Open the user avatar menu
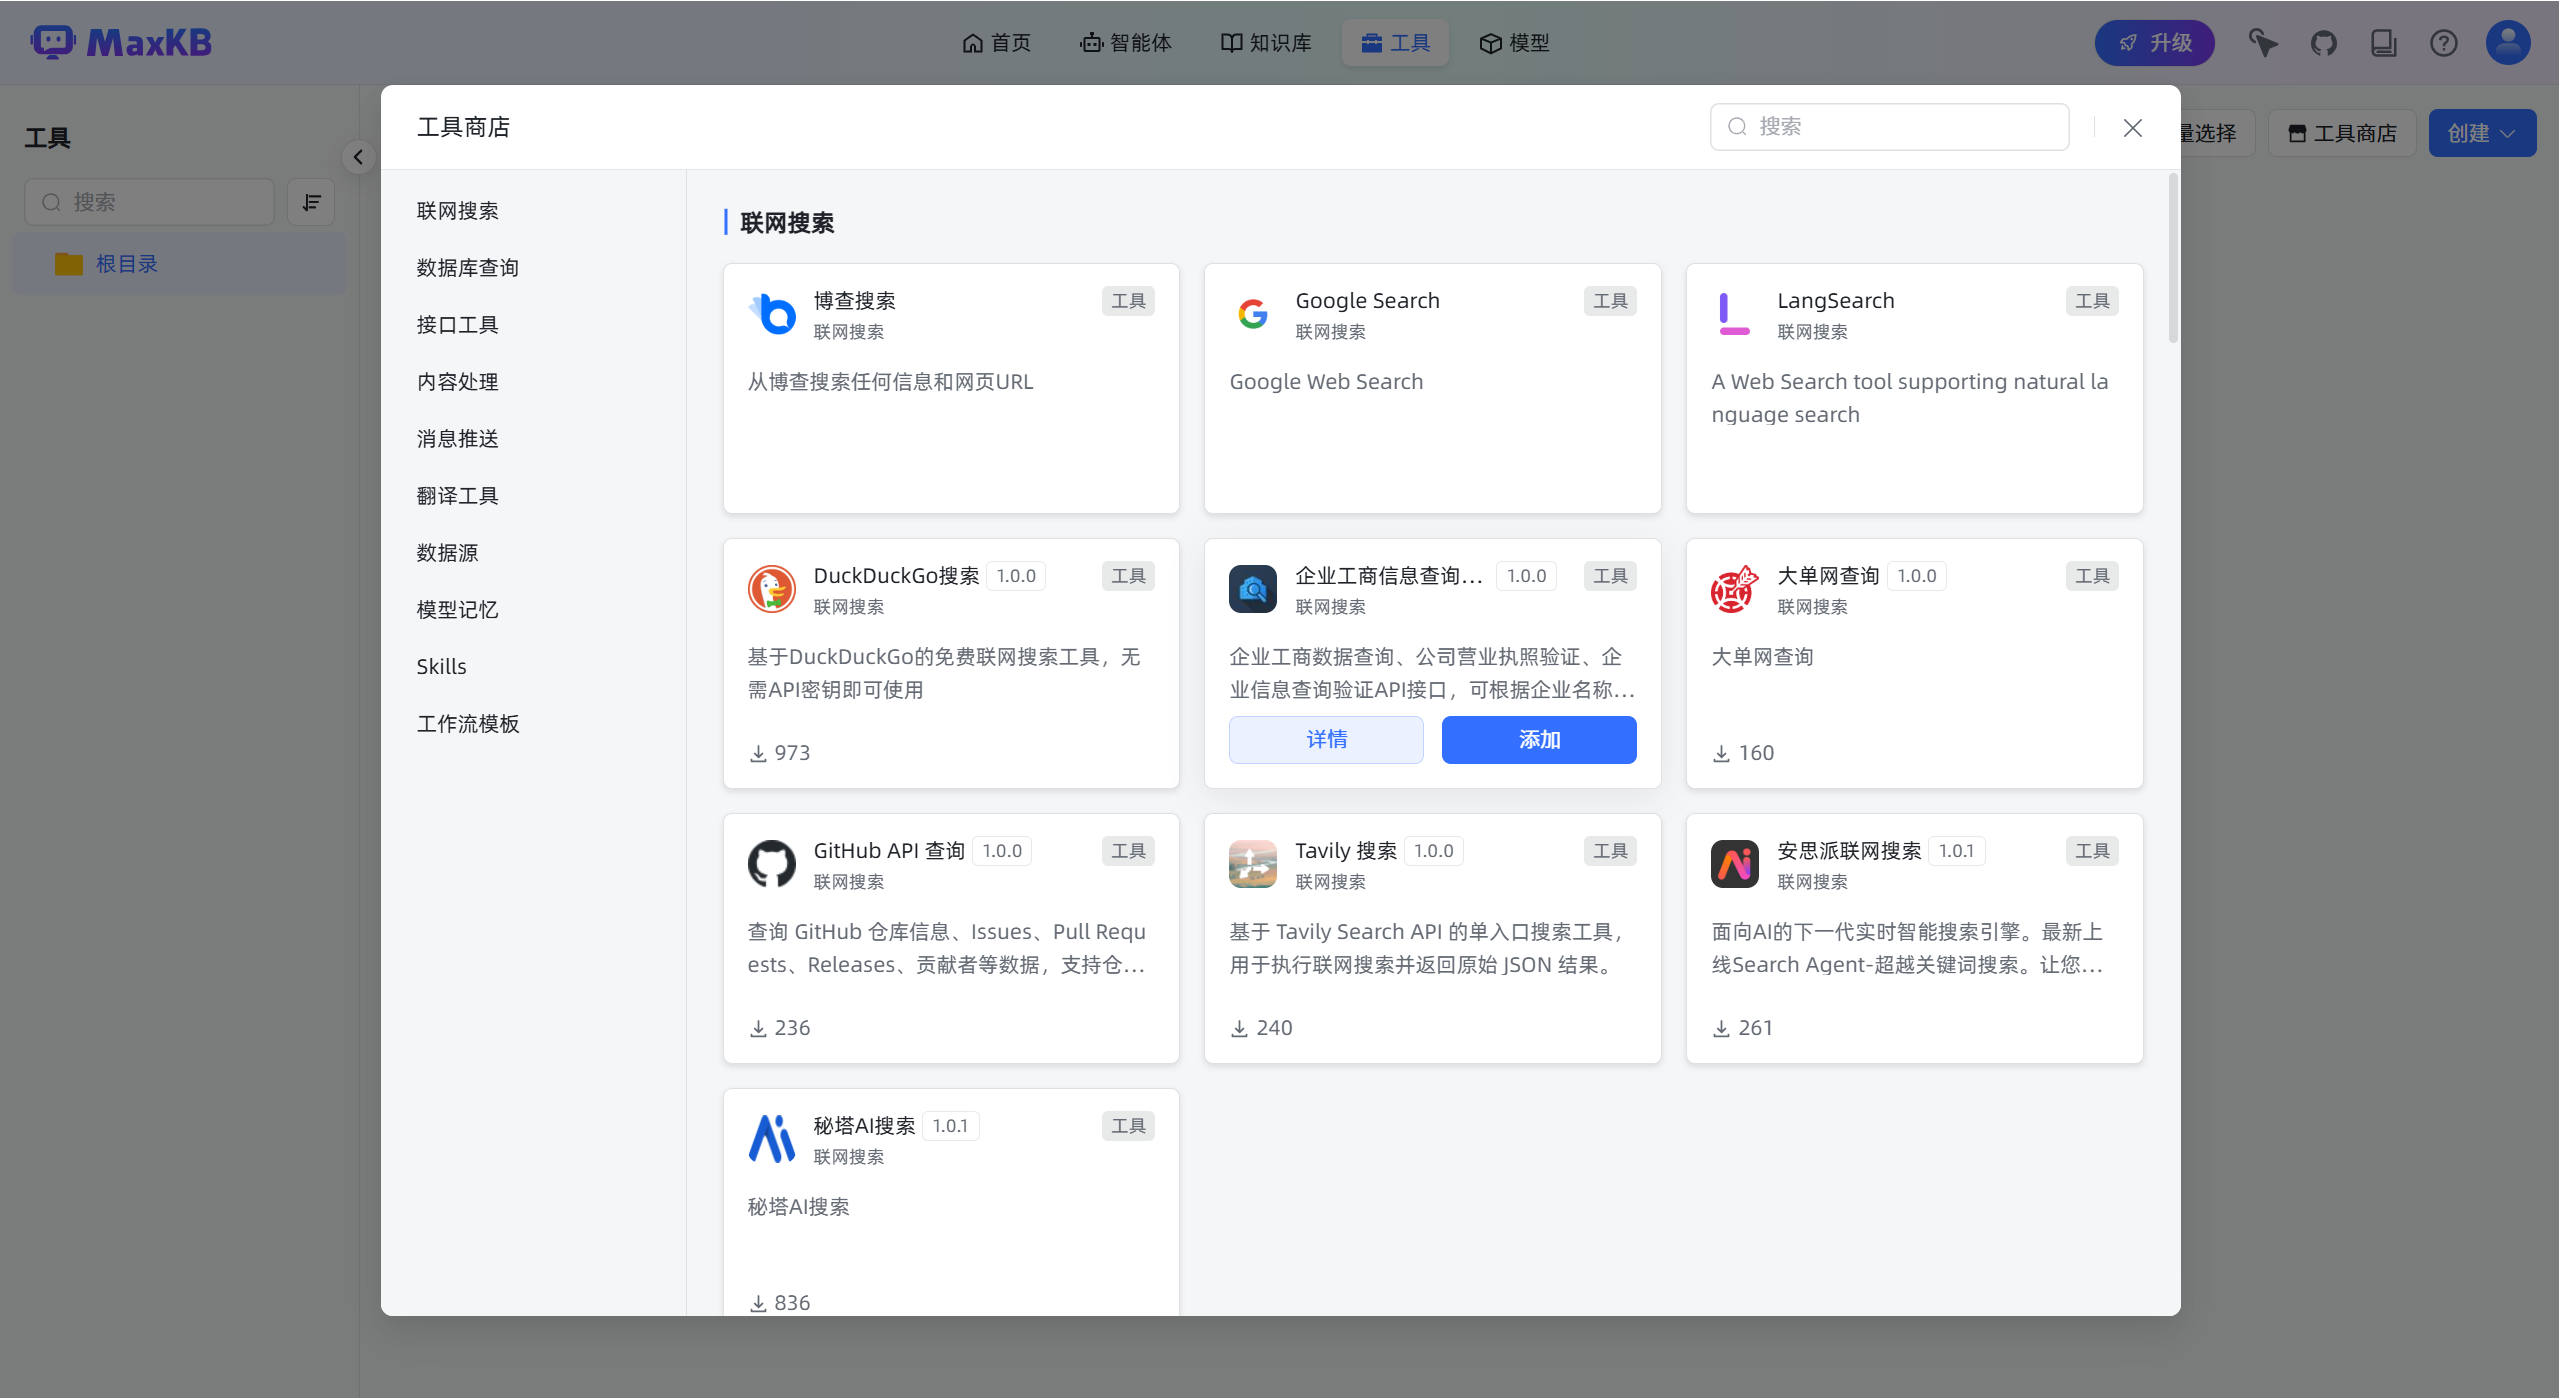 [x=2508, y=43]
